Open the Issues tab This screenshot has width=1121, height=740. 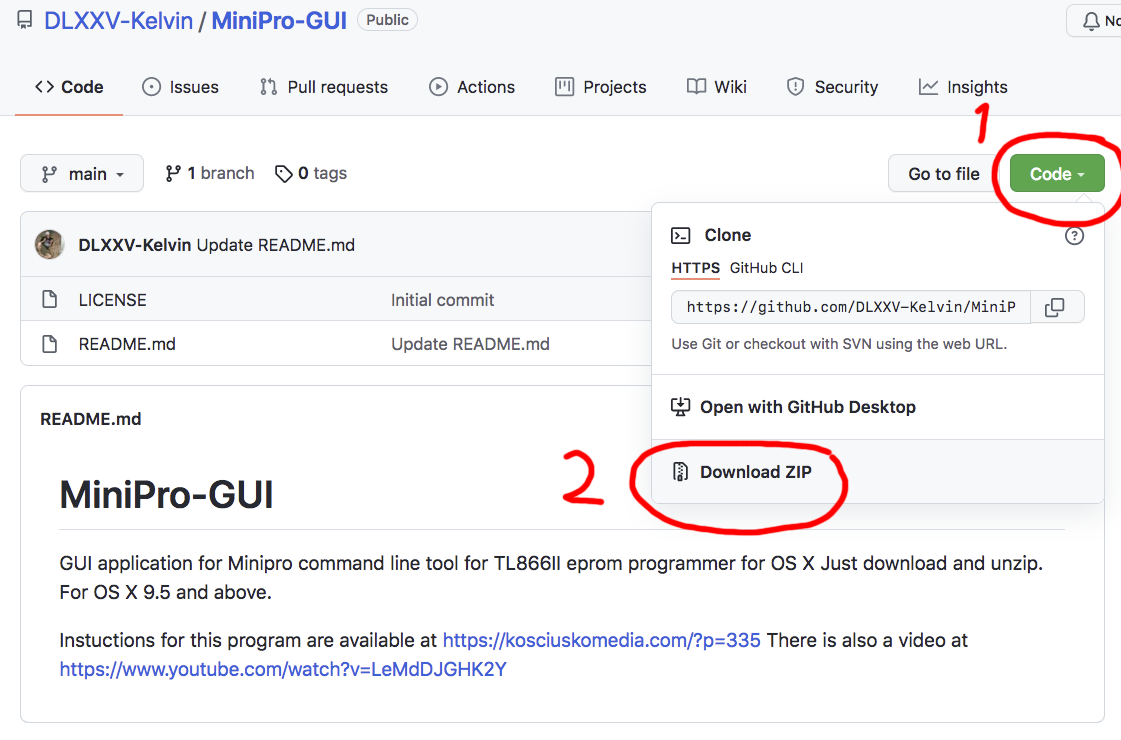point(180,87)
